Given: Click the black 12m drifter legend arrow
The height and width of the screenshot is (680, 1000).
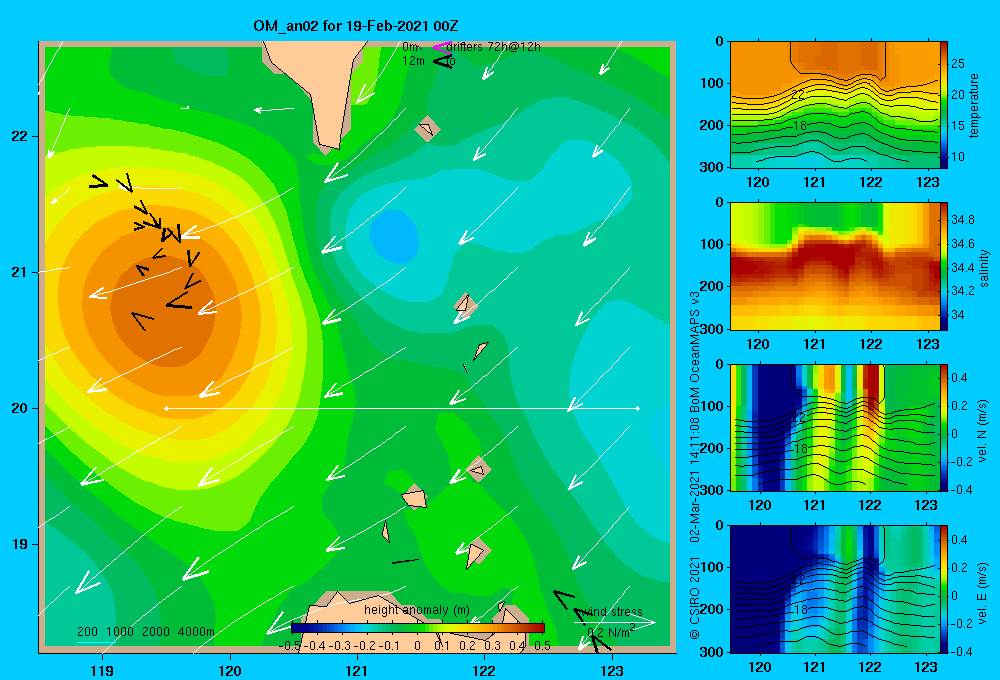Looking at the screenshot, I should click(443, 61).
